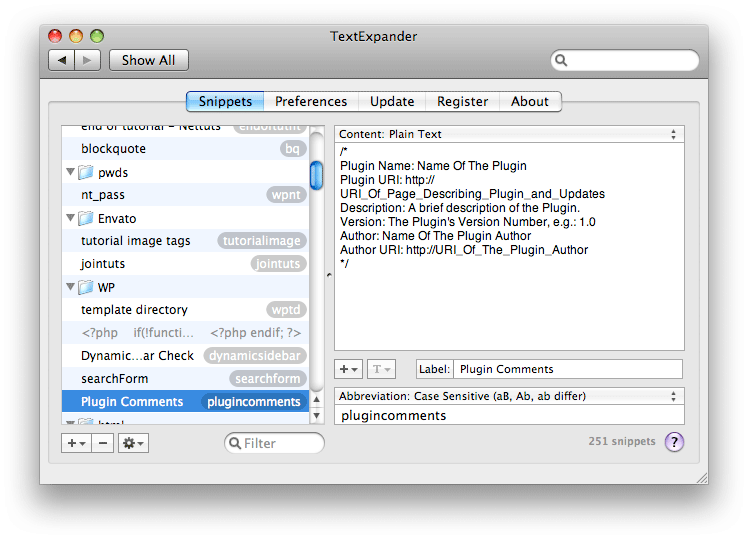
Task: Select the WP folder icon
Action: tap(86, 287)
